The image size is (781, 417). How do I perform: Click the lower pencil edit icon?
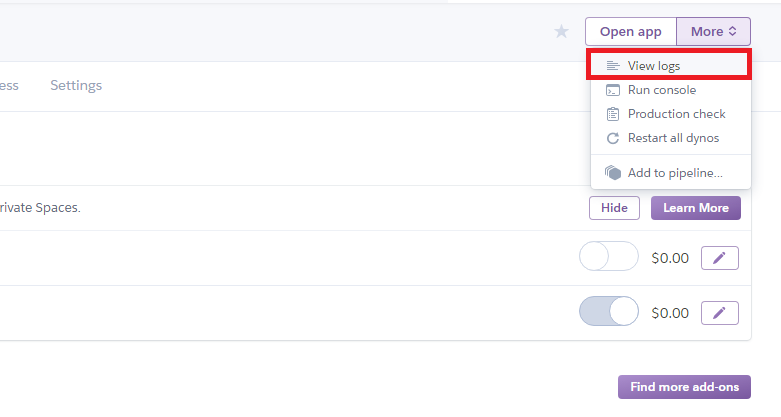(719, 313)
